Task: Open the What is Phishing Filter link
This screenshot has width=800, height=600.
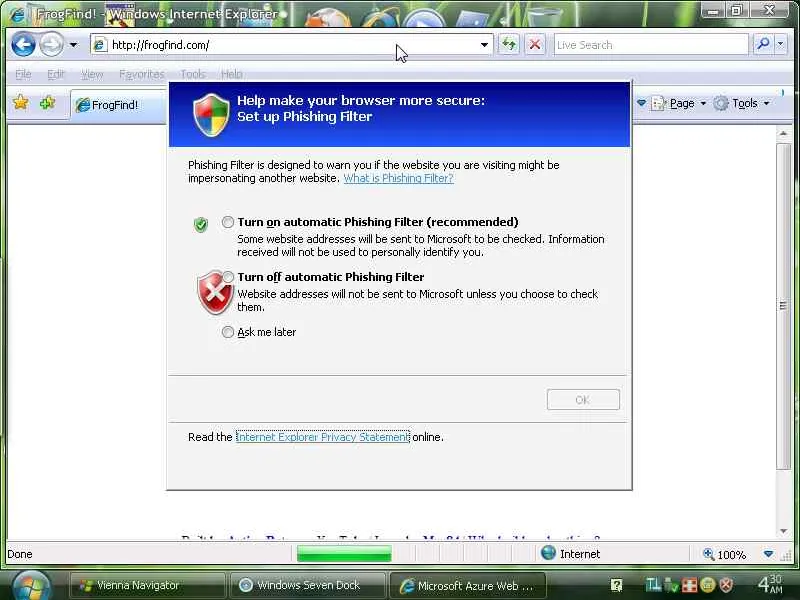Action: pyautogui.click(x=398, y=178)
